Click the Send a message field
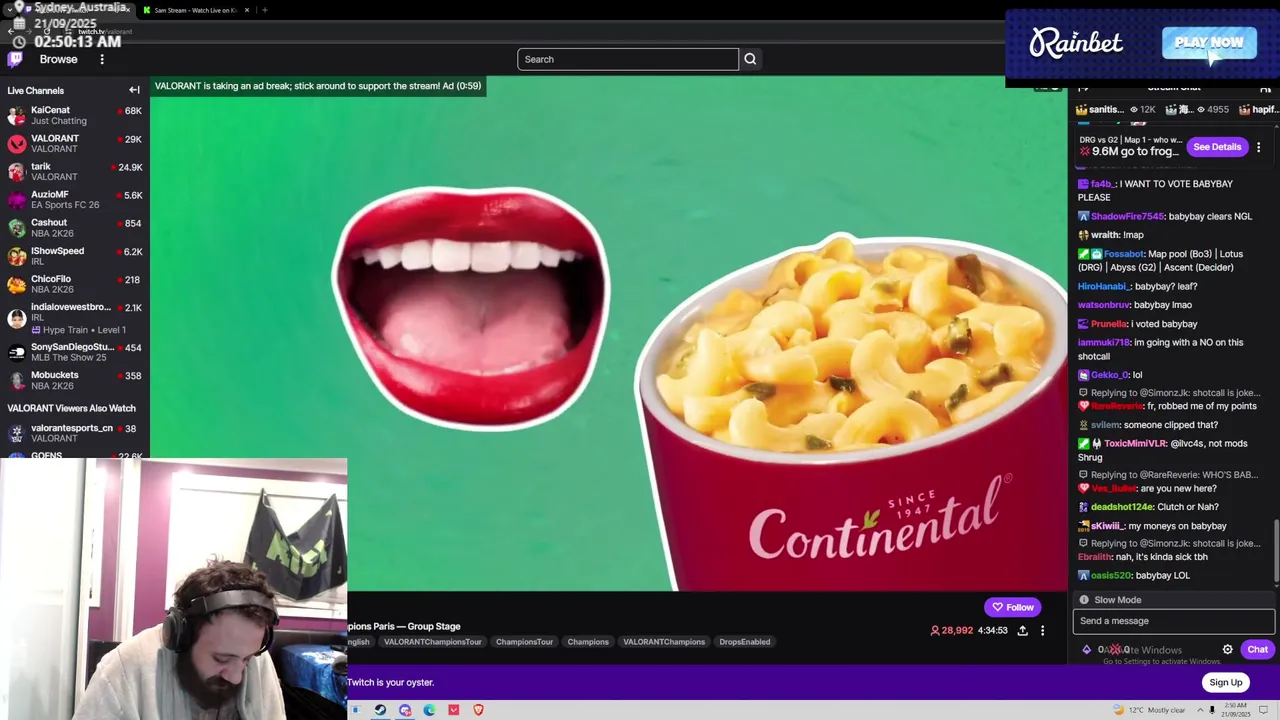Viewport: 1280px width, 720px height. (x=1174, y=621)
